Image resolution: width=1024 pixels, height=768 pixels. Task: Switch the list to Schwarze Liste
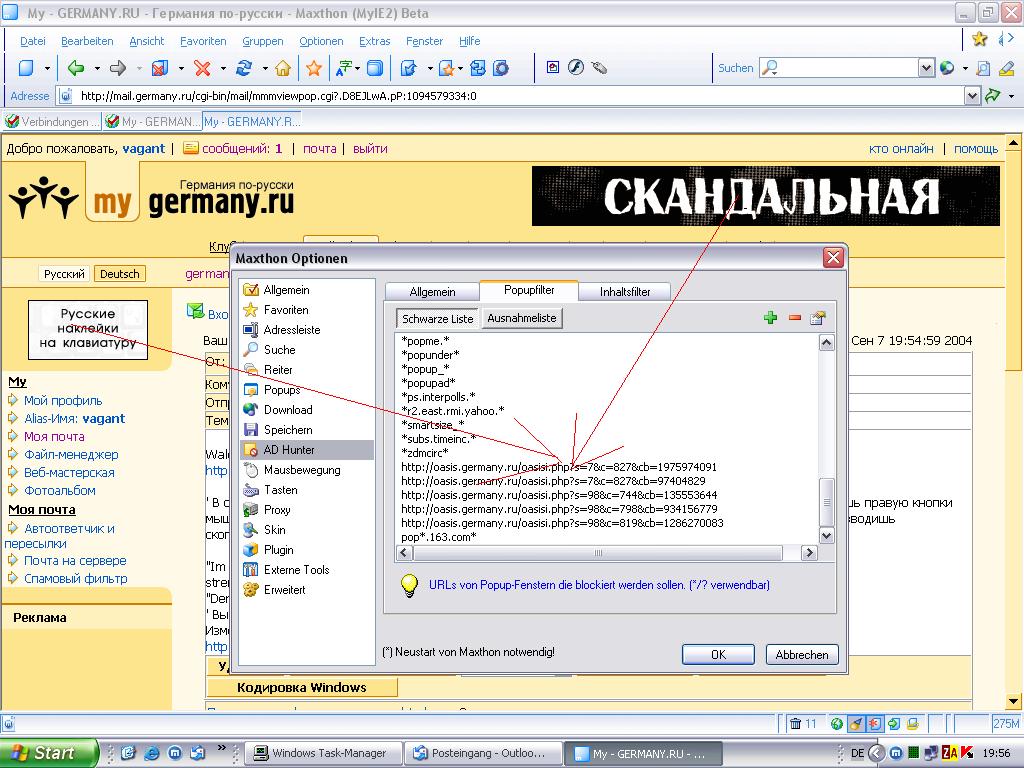pos(438,319)
